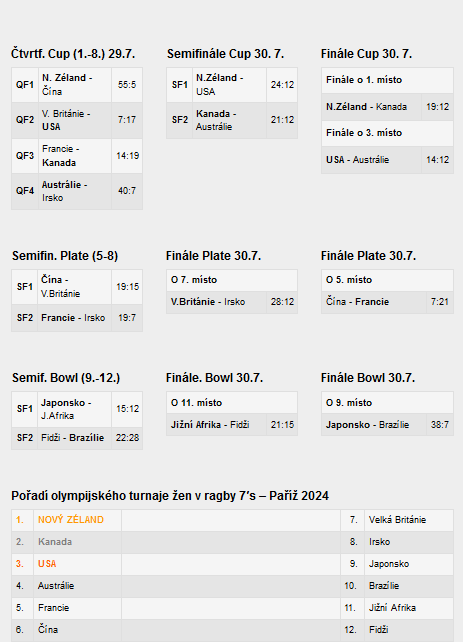This screenshot has height=642, width=463.
Task: Select the Fidži - Brazílie 22:28 score
Action: 127,438
